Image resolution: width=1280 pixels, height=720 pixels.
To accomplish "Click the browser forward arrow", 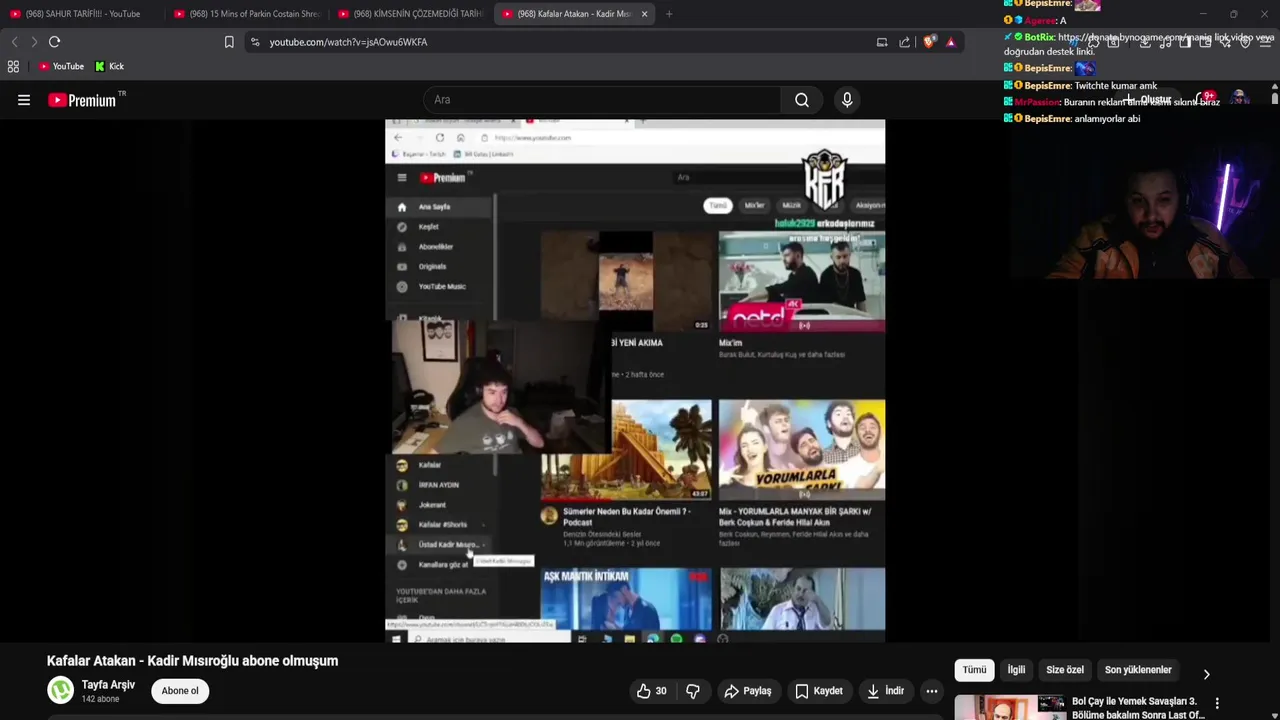I will [x=34, y=42].
